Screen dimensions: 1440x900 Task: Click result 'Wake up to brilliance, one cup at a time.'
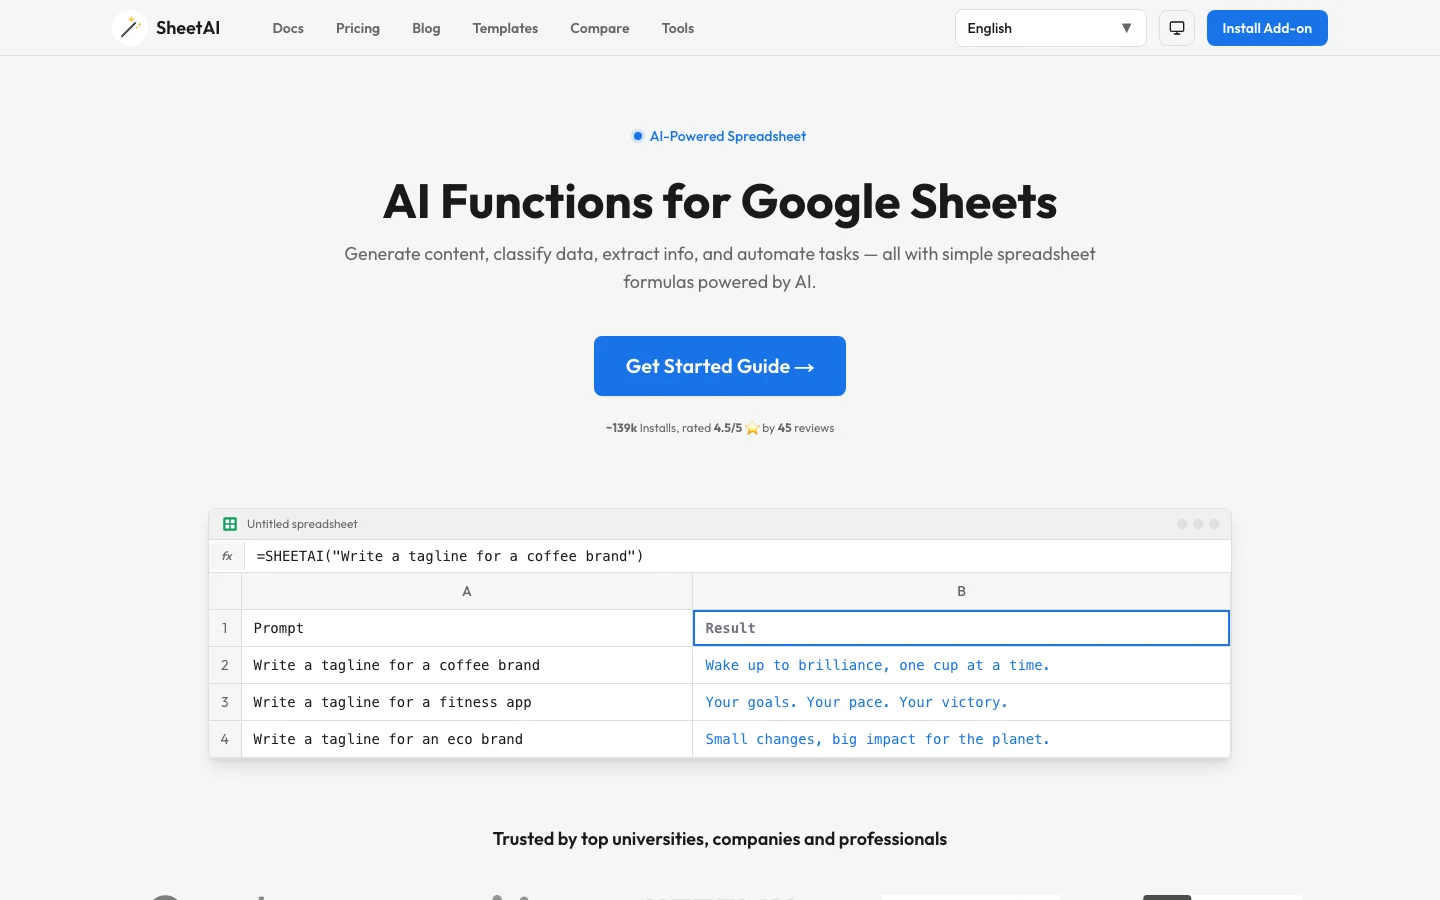coord(961,665)
